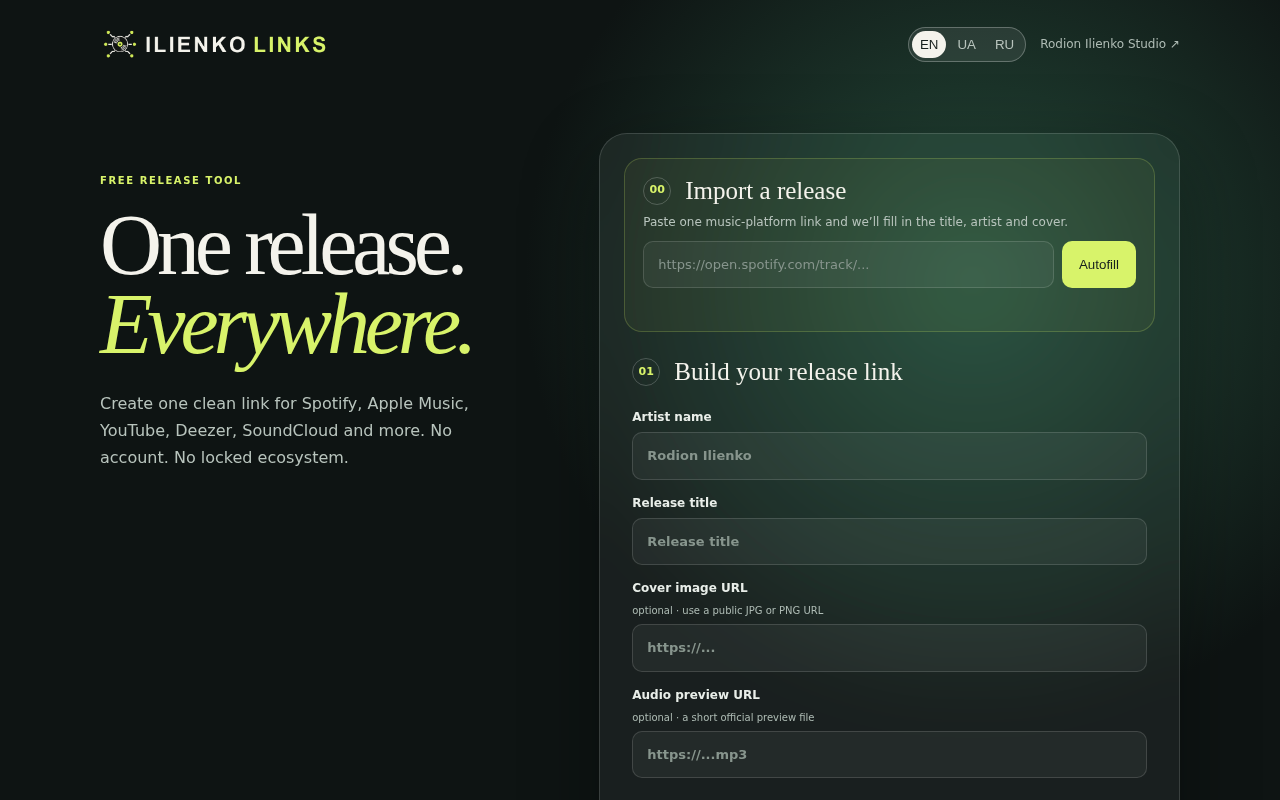Click the 'FREE RELEASE TOOL' label
This screenshot has height=800, width=1280.
(x=171, y=181)
